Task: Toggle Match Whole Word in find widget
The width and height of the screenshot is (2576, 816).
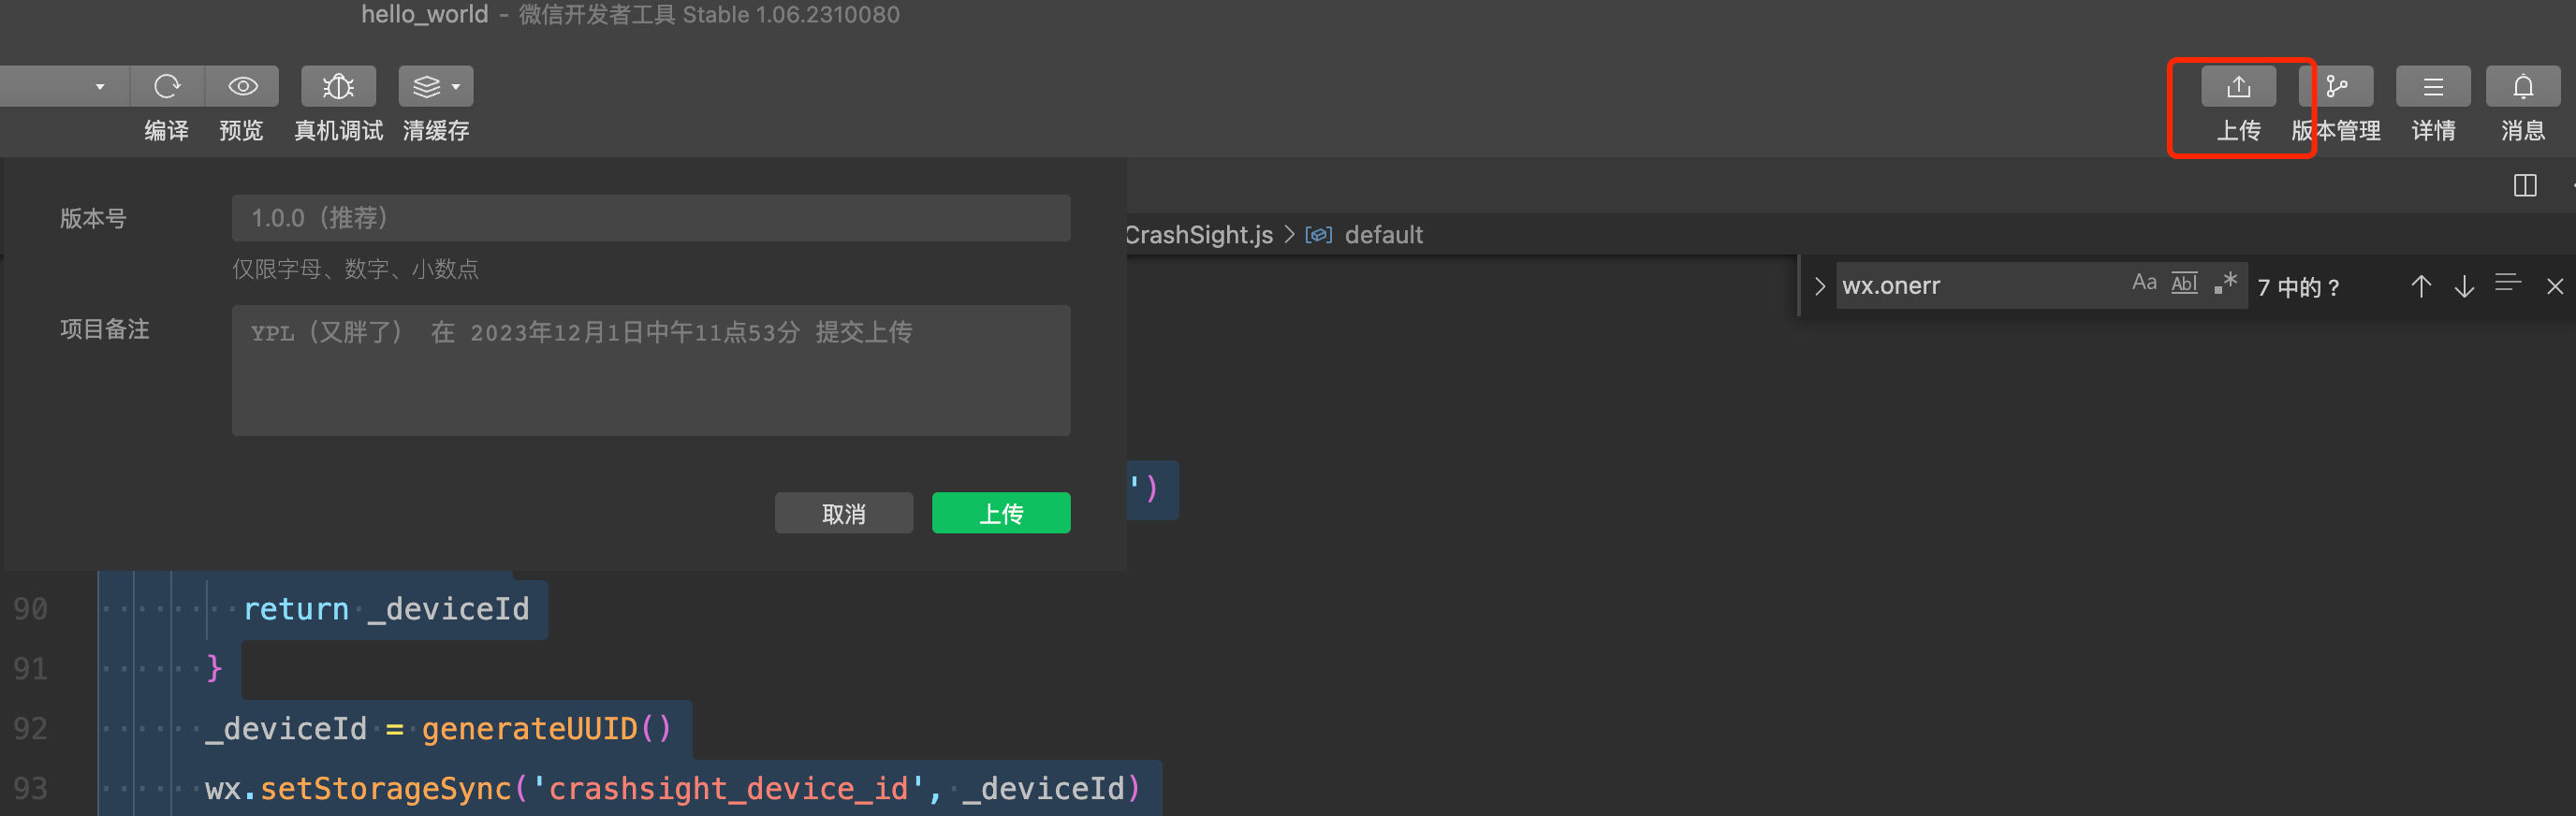Action: [x=2184, y=283]
